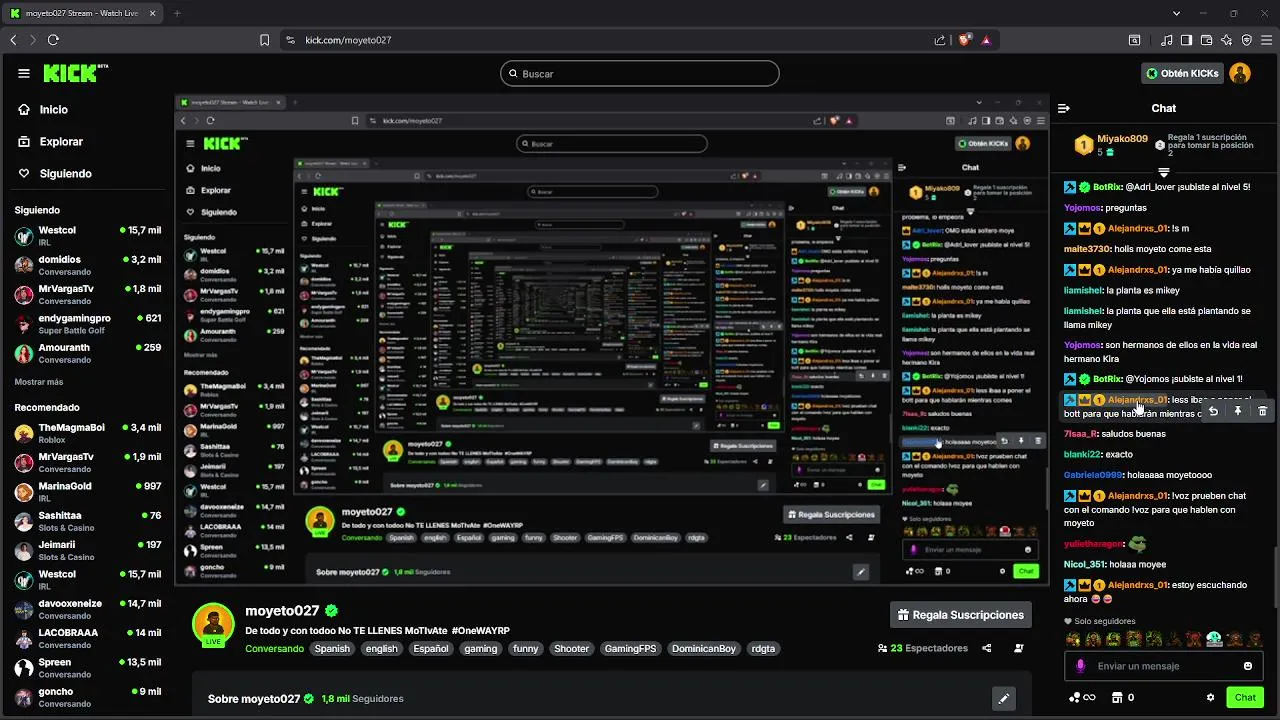Delete the hovered chat message
This screenshot has width=1280, height=720.
click(1262, 411)
